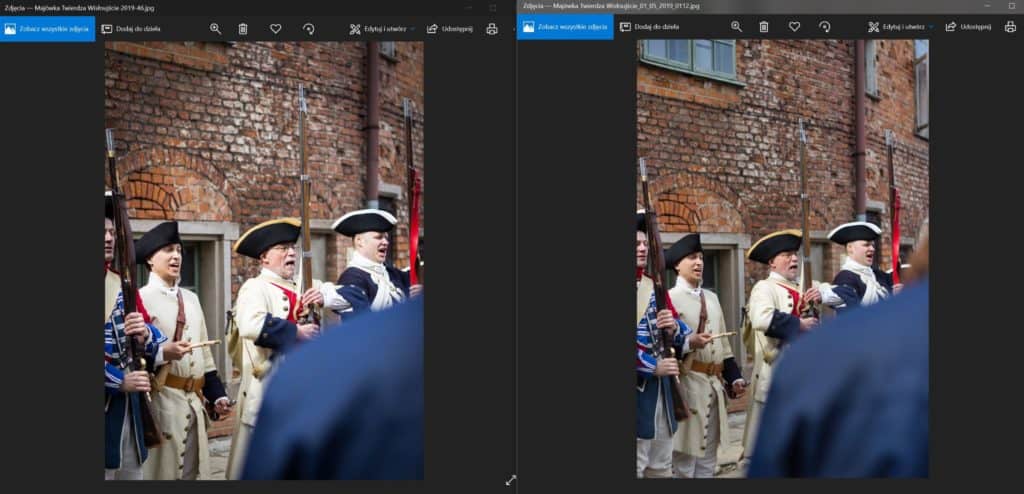Screen dimensions: 1024x494
Task: Click the printer icon in the 0112.jpg window
Action: coord(1010,27)
